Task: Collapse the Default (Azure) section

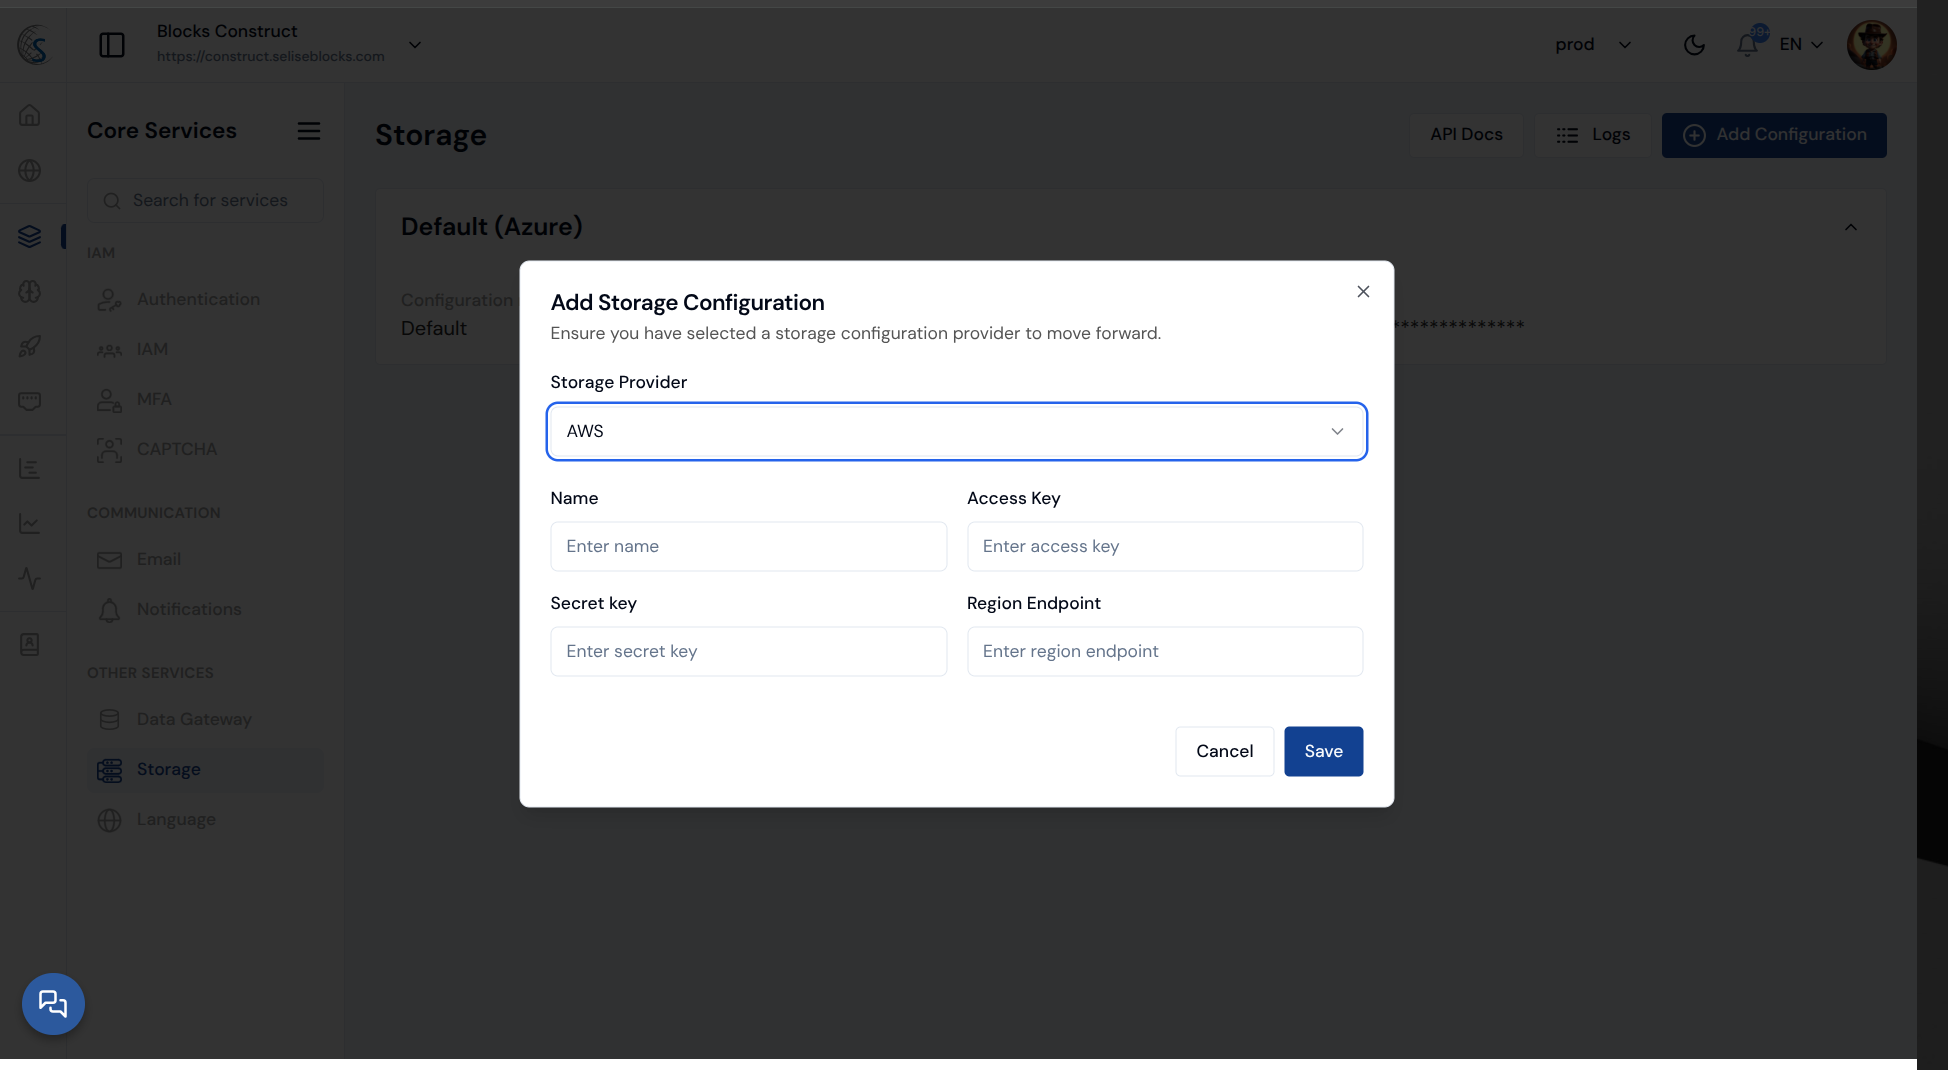Action: 1850,228
